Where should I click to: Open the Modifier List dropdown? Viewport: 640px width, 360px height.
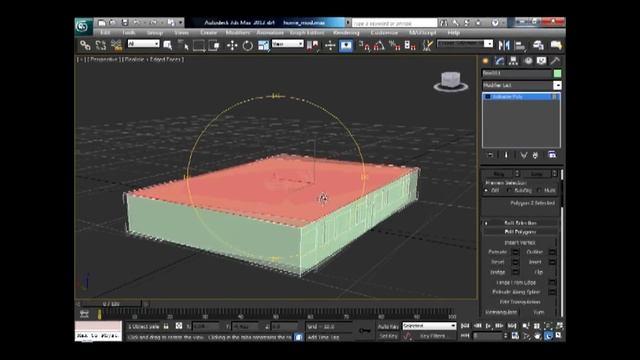pos(522,85)
